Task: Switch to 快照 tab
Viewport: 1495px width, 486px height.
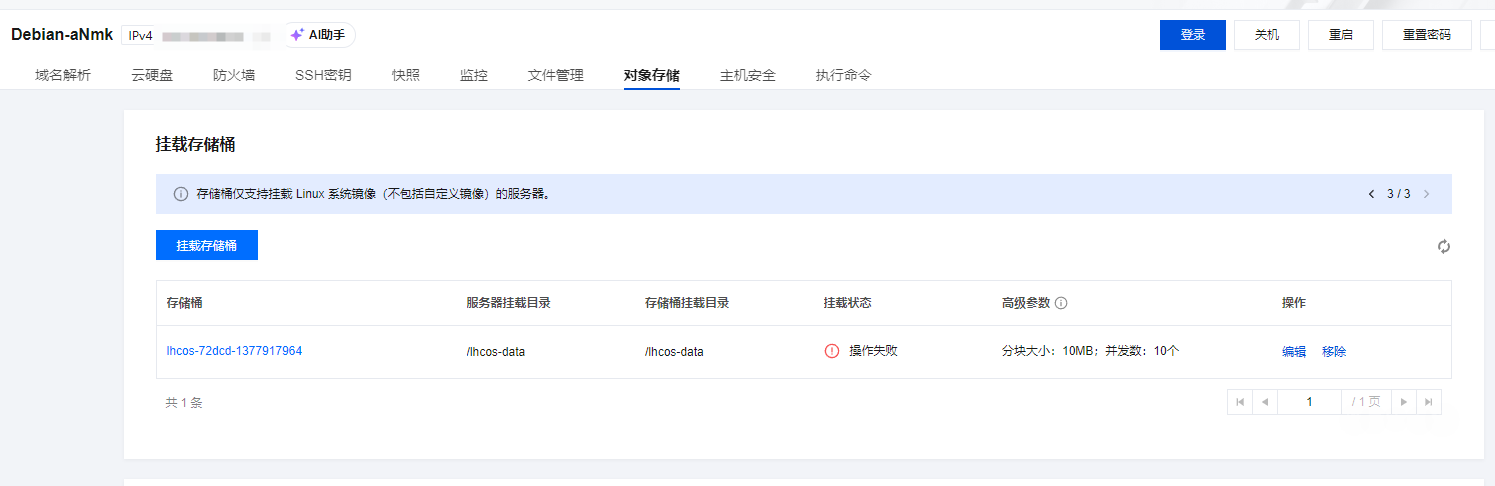Action: 406,75
